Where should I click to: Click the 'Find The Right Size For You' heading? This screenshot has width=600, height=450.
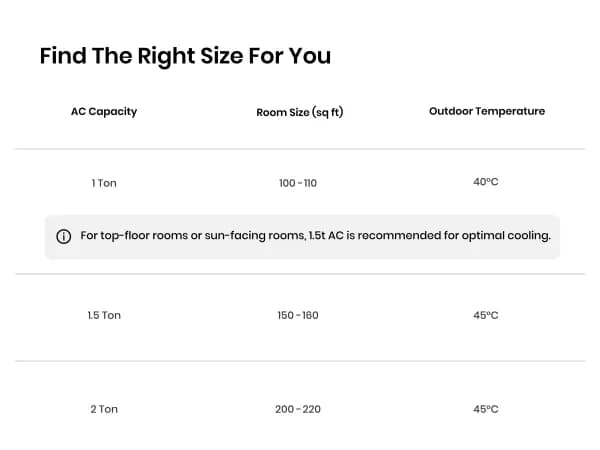(185, 56)
